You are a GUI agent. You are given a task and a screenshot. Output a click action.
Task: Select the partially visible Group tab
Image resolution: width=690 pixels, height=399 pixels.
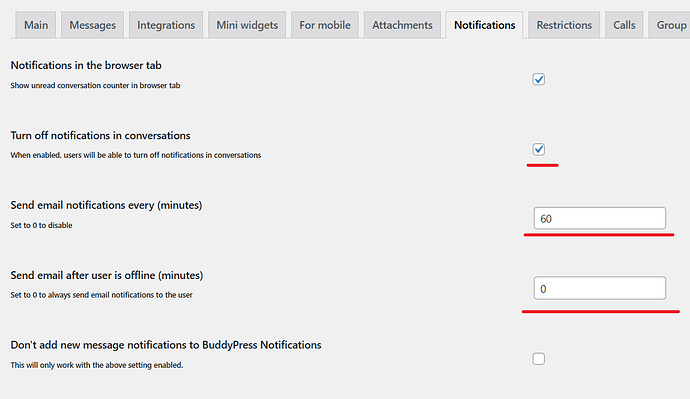click(669, 25)
